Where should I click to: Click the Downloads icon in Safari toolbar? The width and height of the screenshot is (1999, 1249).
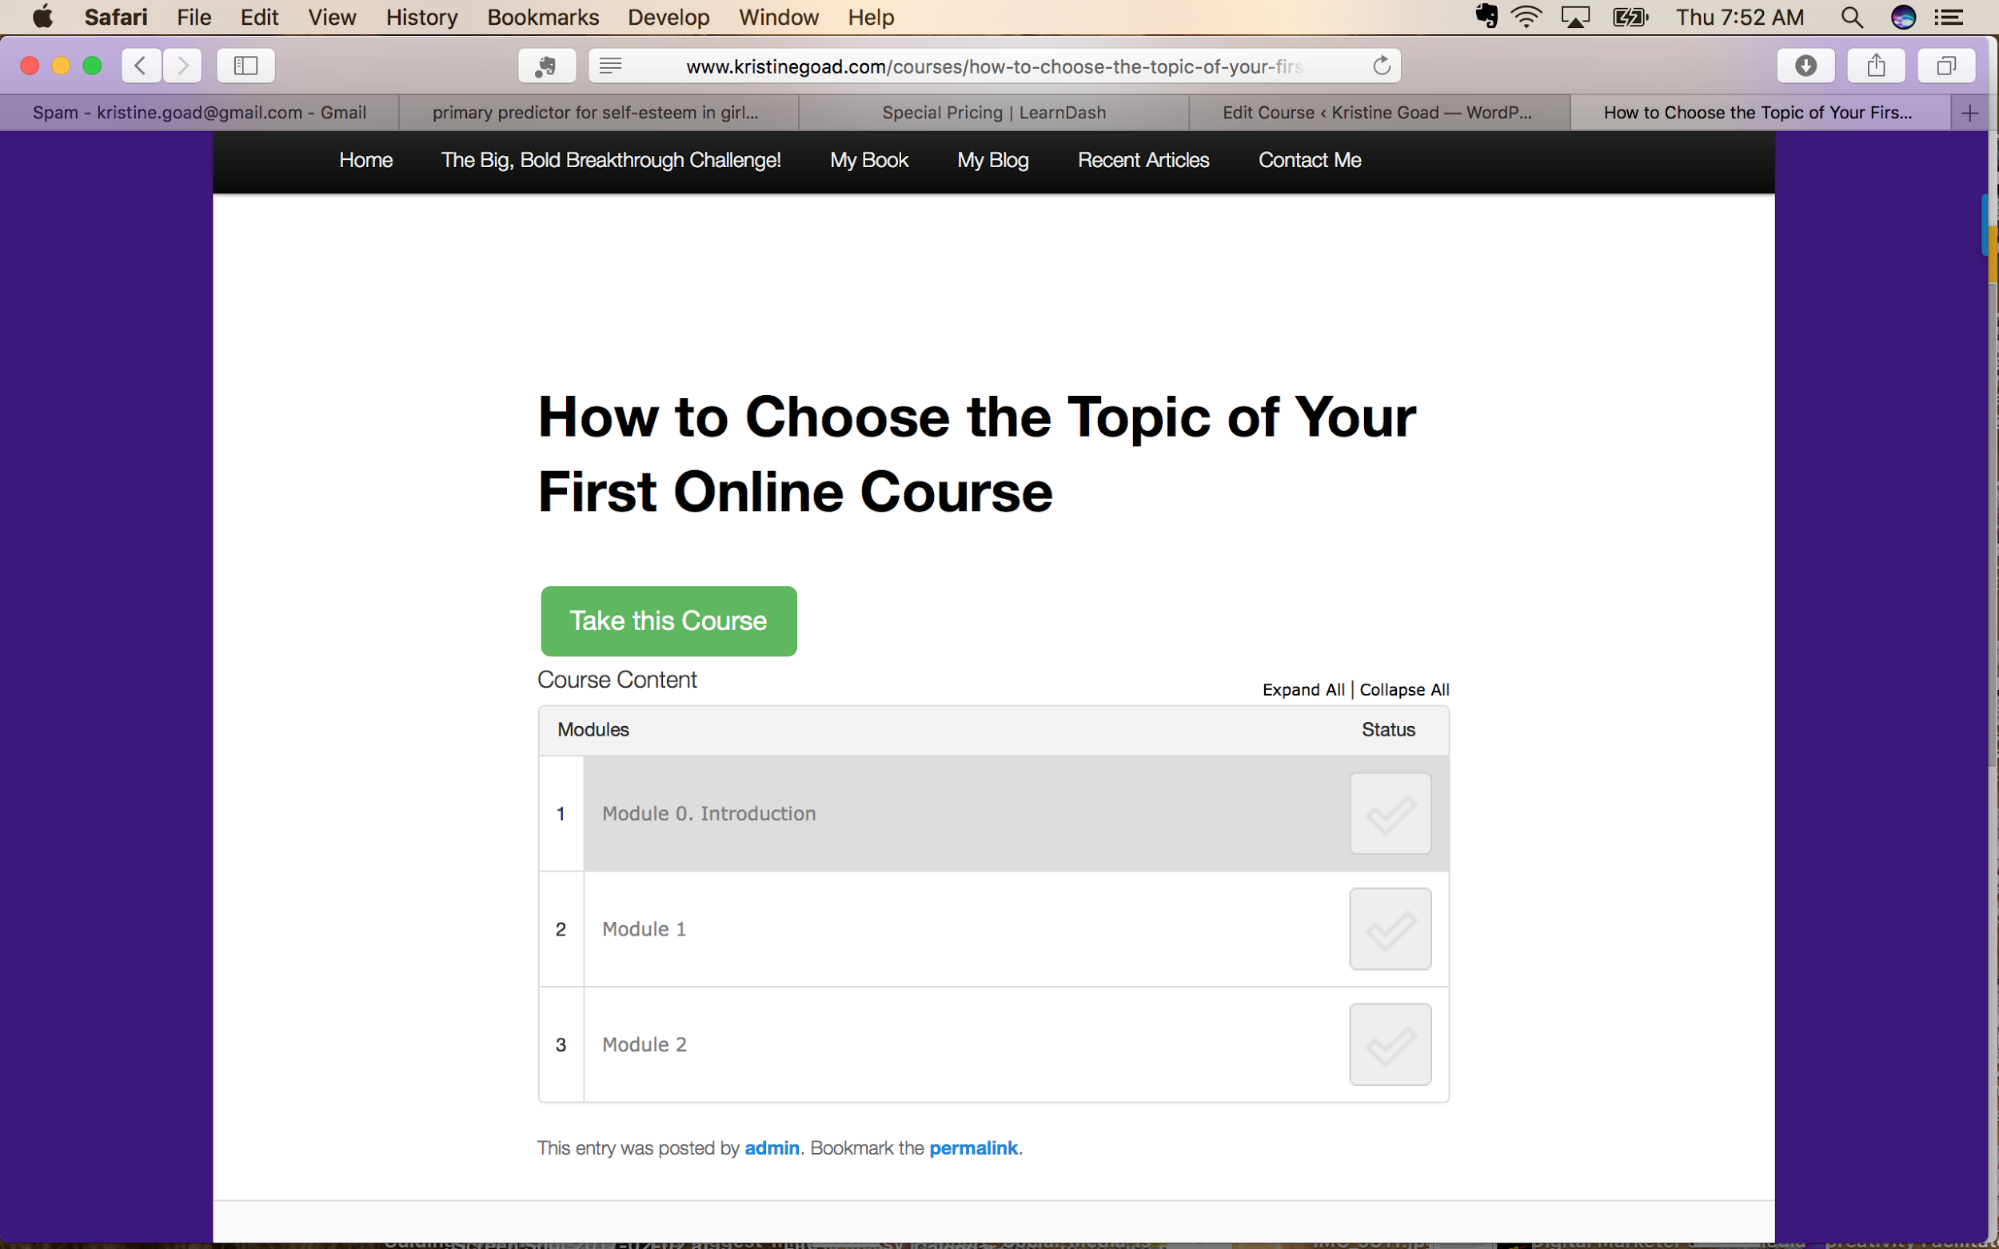tap(1805, 65)
